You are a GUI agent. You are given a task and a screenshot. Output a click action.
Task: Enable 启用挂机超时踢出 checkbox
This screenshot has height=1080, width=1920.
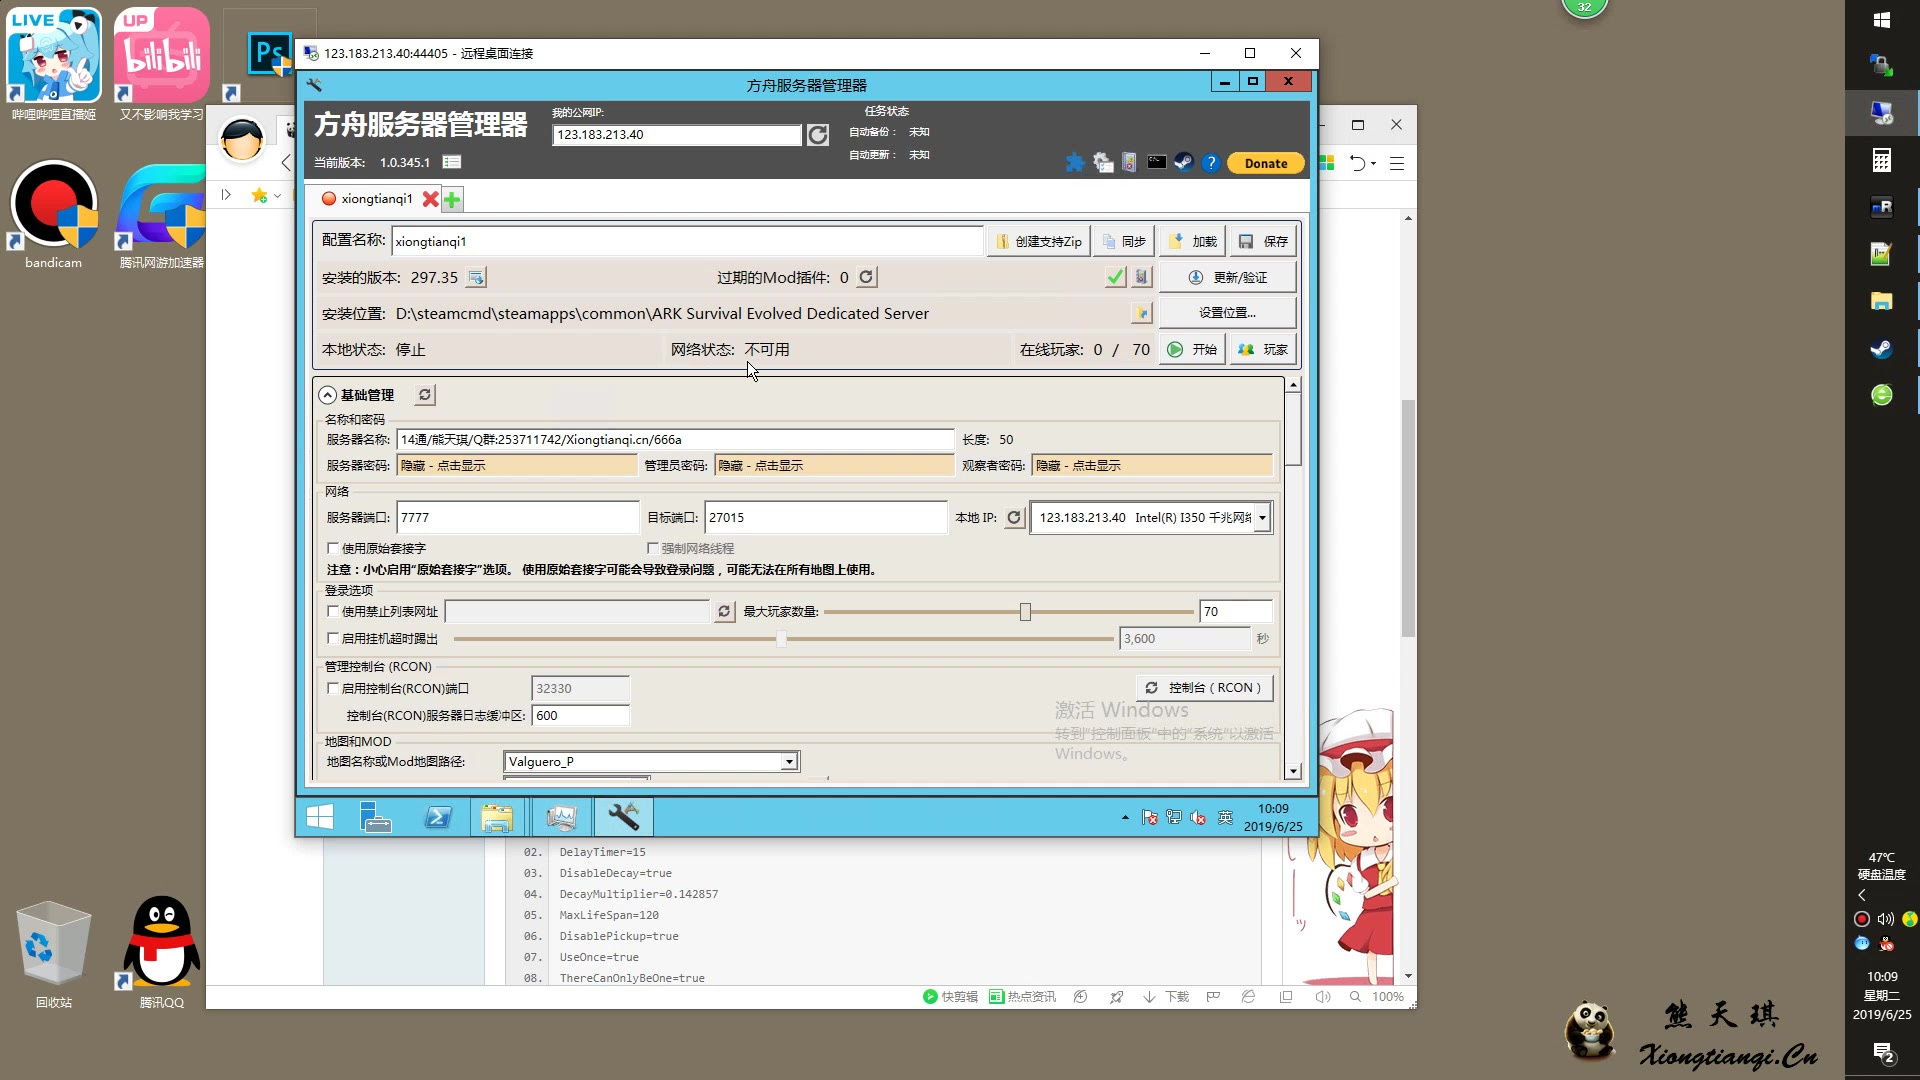pos(333,638)
